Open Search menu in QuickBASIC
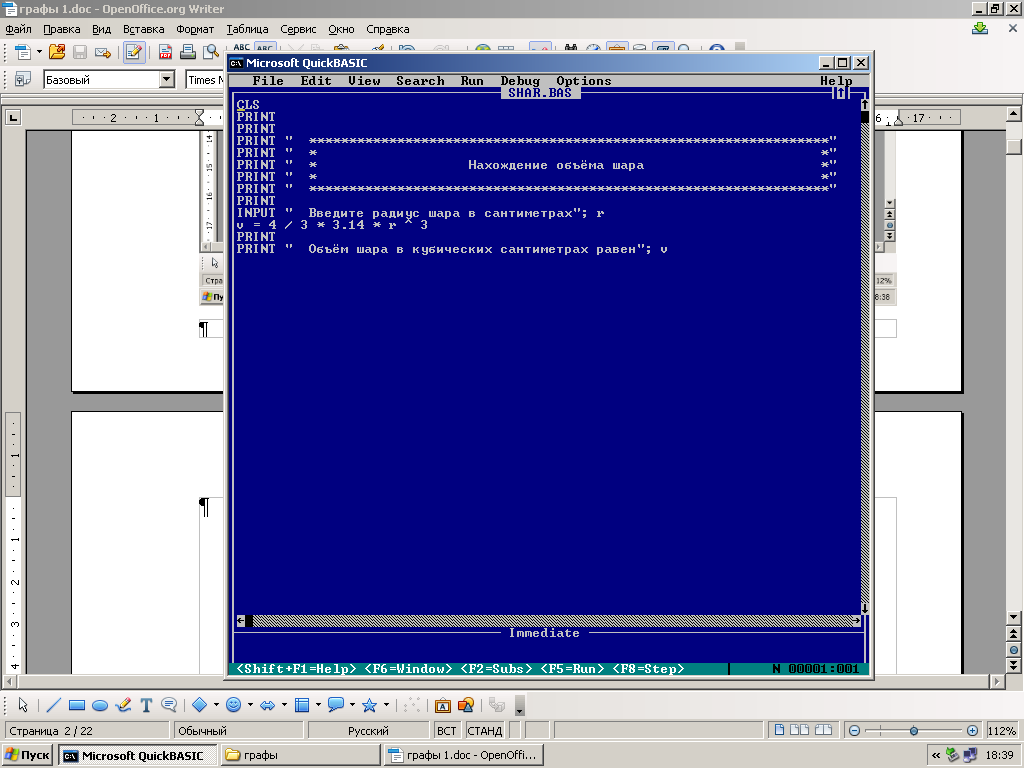This screenshot has width=1024, height=768. 420,81
